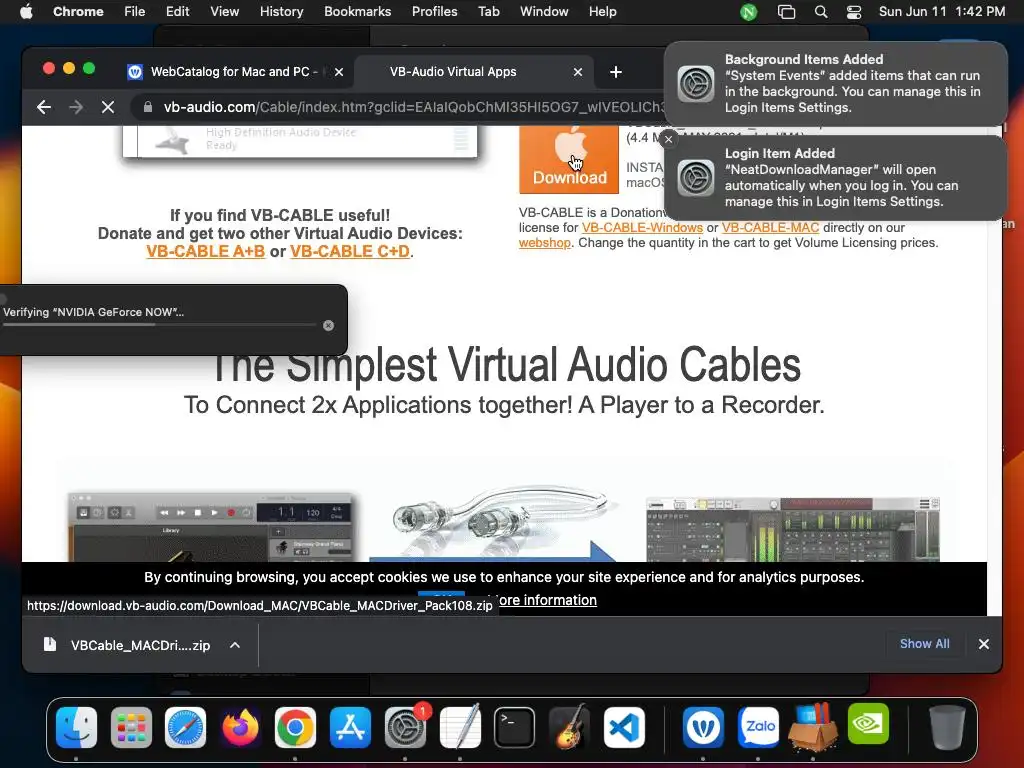Click the date and time in menu bar
This screenshot has width=1024, height=768.
[941, 12]
